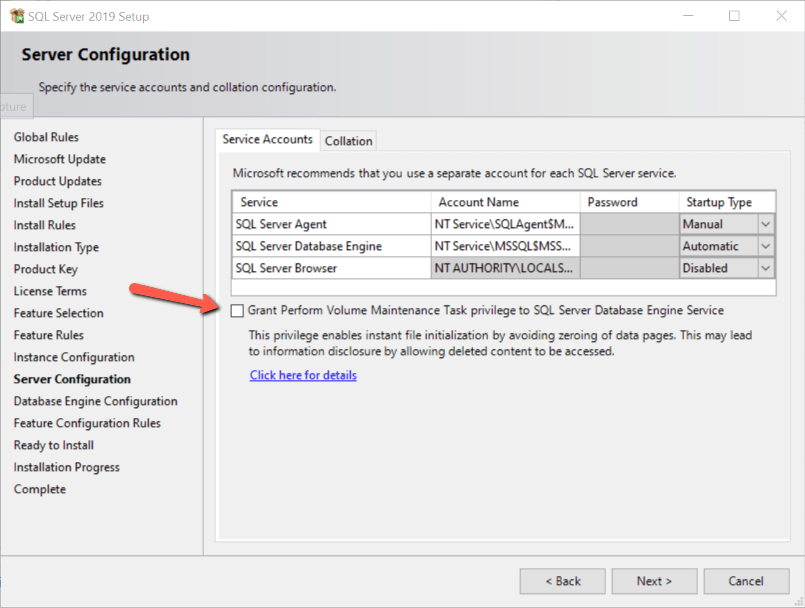The height and width of the screenshot is (608, 805).
Task: Click Feature Selection step in sidebar
Action: (59, 313)
